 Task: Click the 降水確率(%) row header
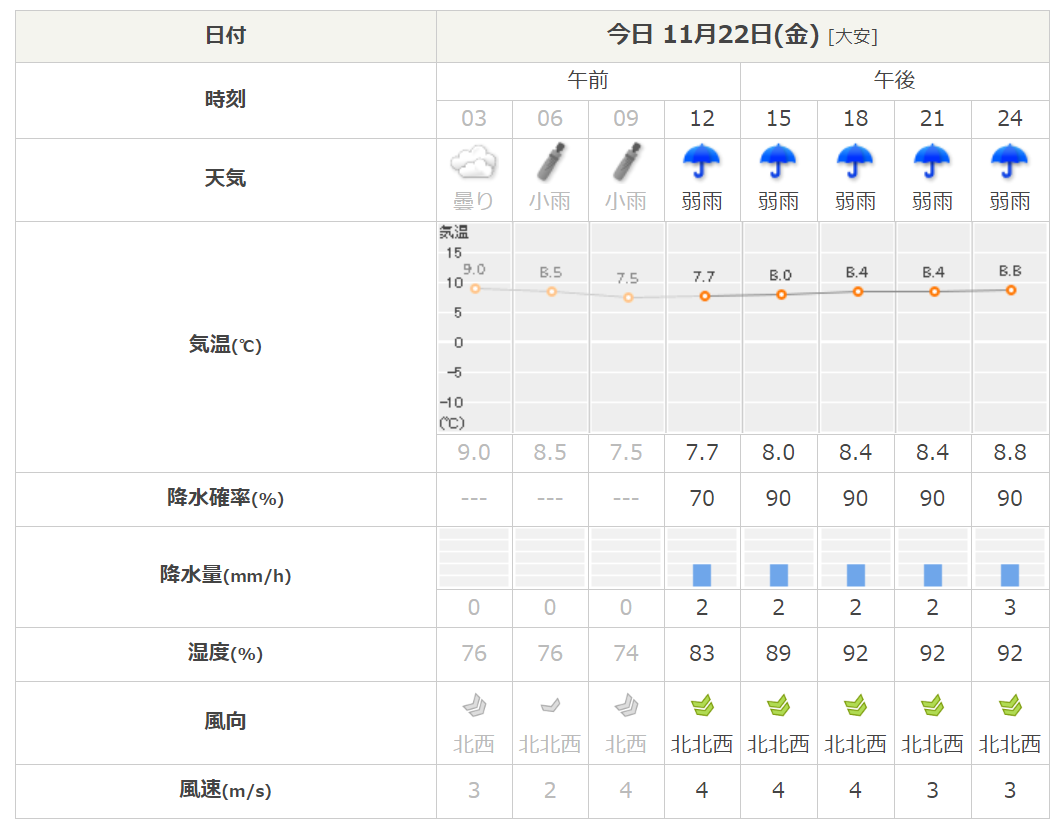(x=225, y=498)
